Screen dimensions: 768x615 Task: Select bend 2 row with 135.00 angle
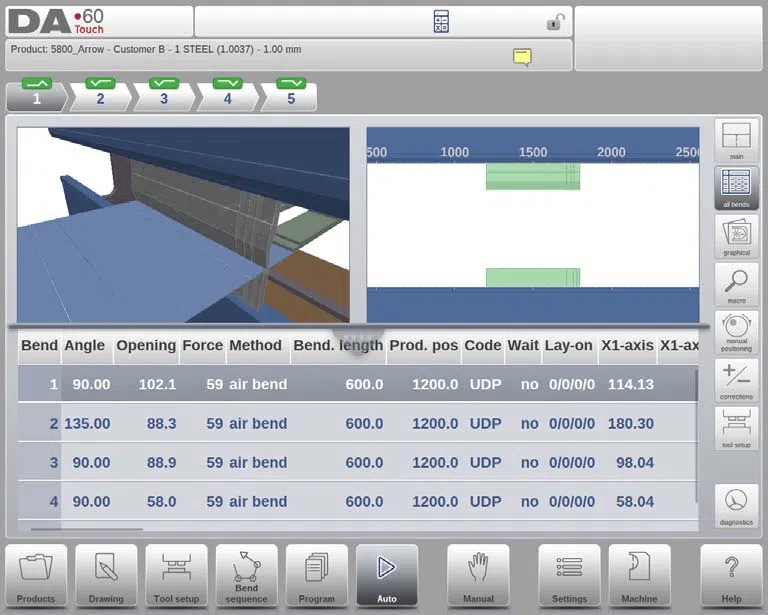click(x=358, y=423)
